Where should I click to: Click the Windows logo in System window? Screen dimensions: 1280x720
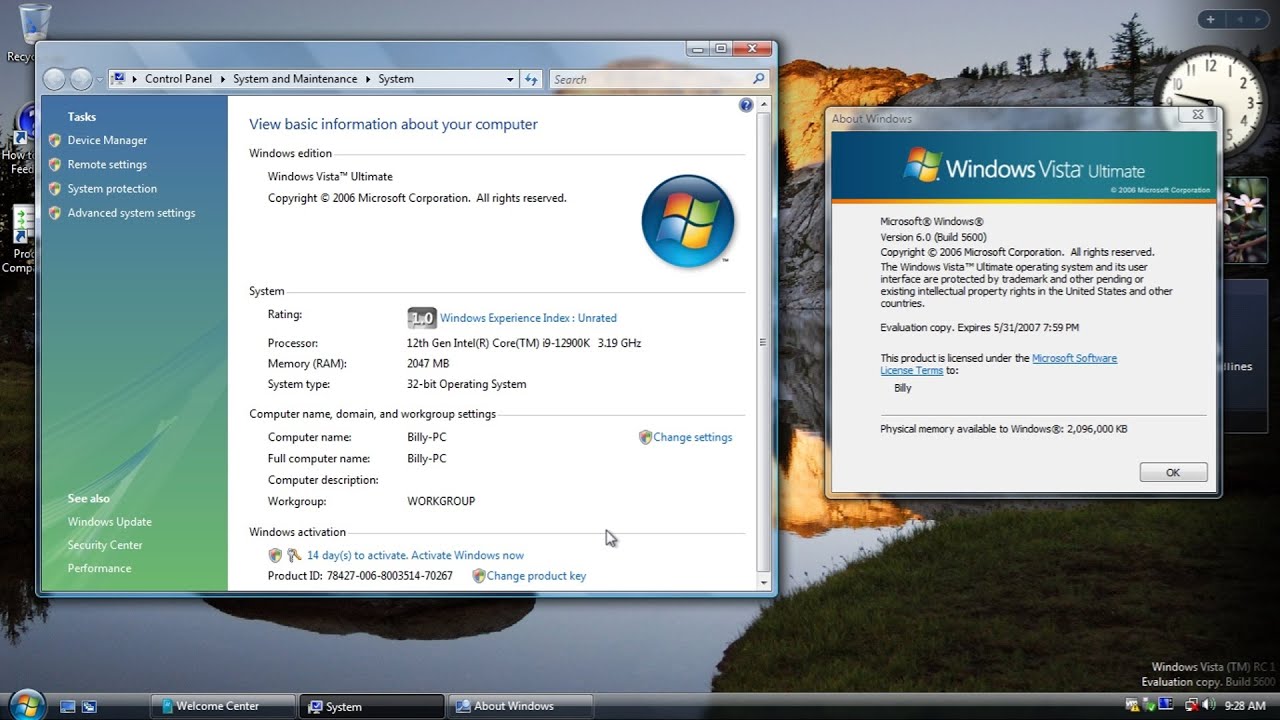click(688, 221)
